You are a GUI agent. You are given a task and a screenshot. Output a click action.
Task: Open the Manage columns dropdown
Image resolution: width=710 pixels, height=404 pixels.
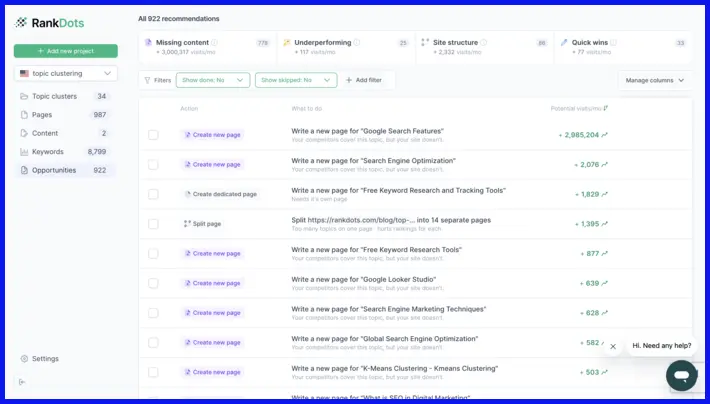[655, 80]
